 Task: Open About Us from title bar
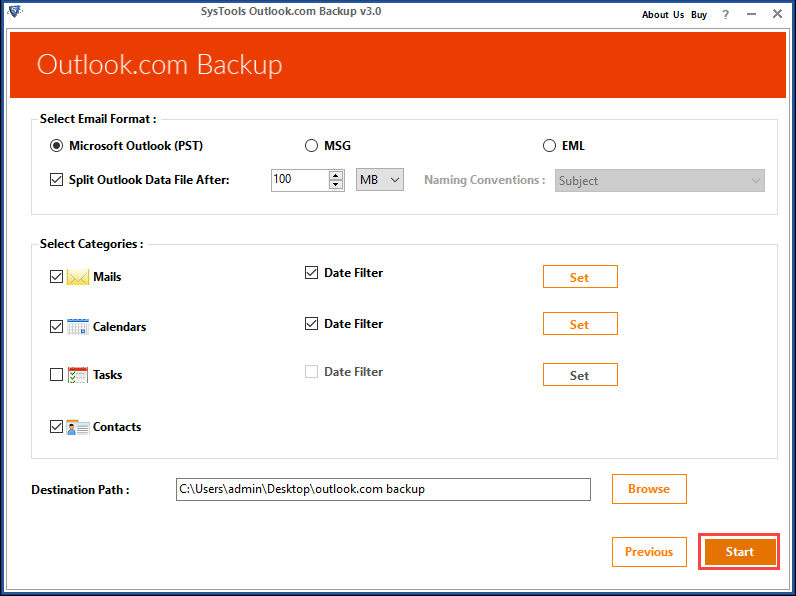click(662, 15)
